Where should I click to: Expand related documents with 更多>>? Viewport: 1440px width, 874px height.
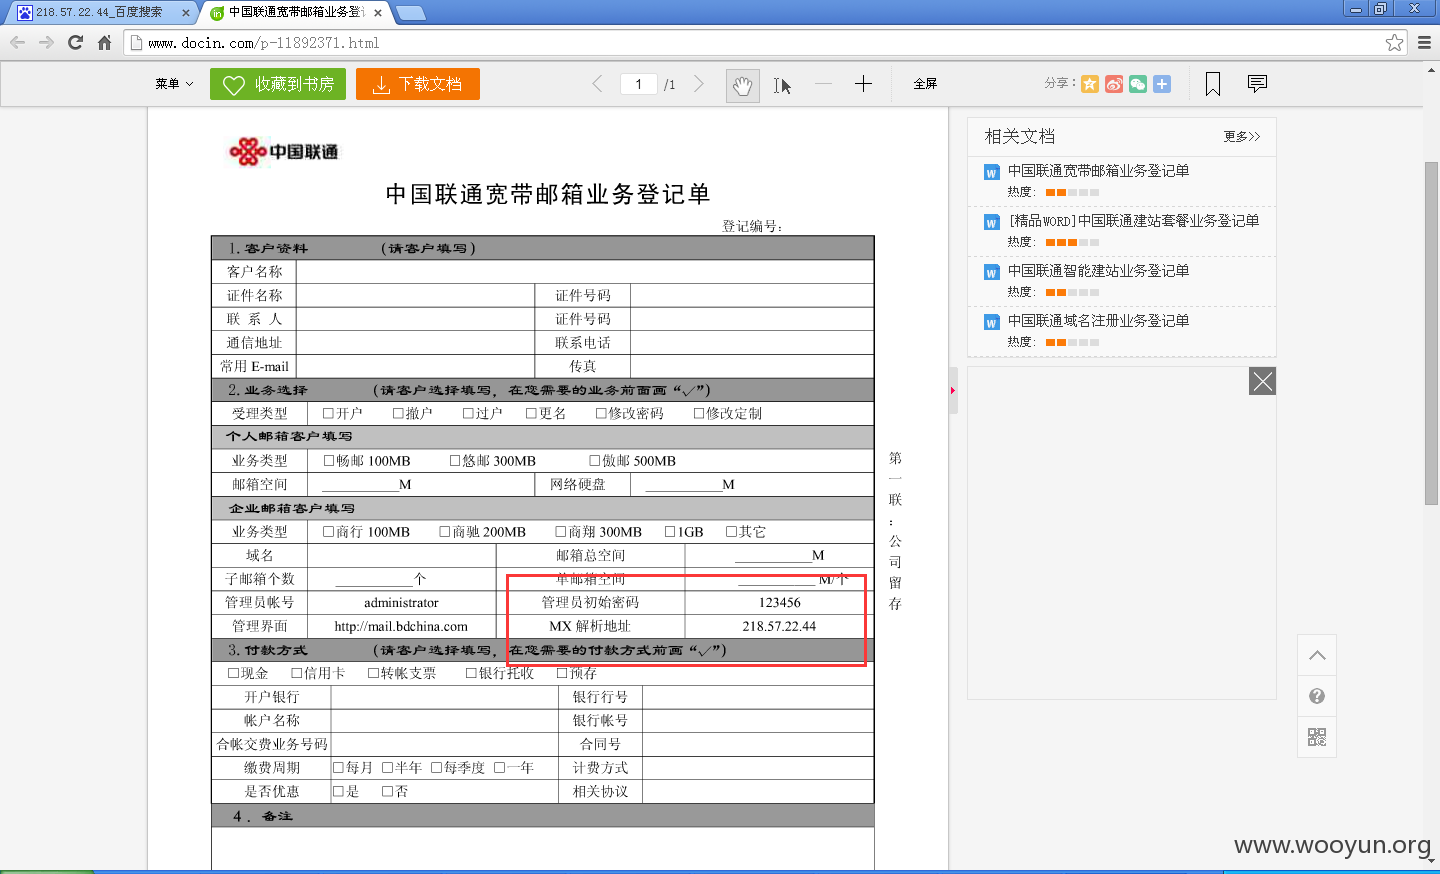1242,136
